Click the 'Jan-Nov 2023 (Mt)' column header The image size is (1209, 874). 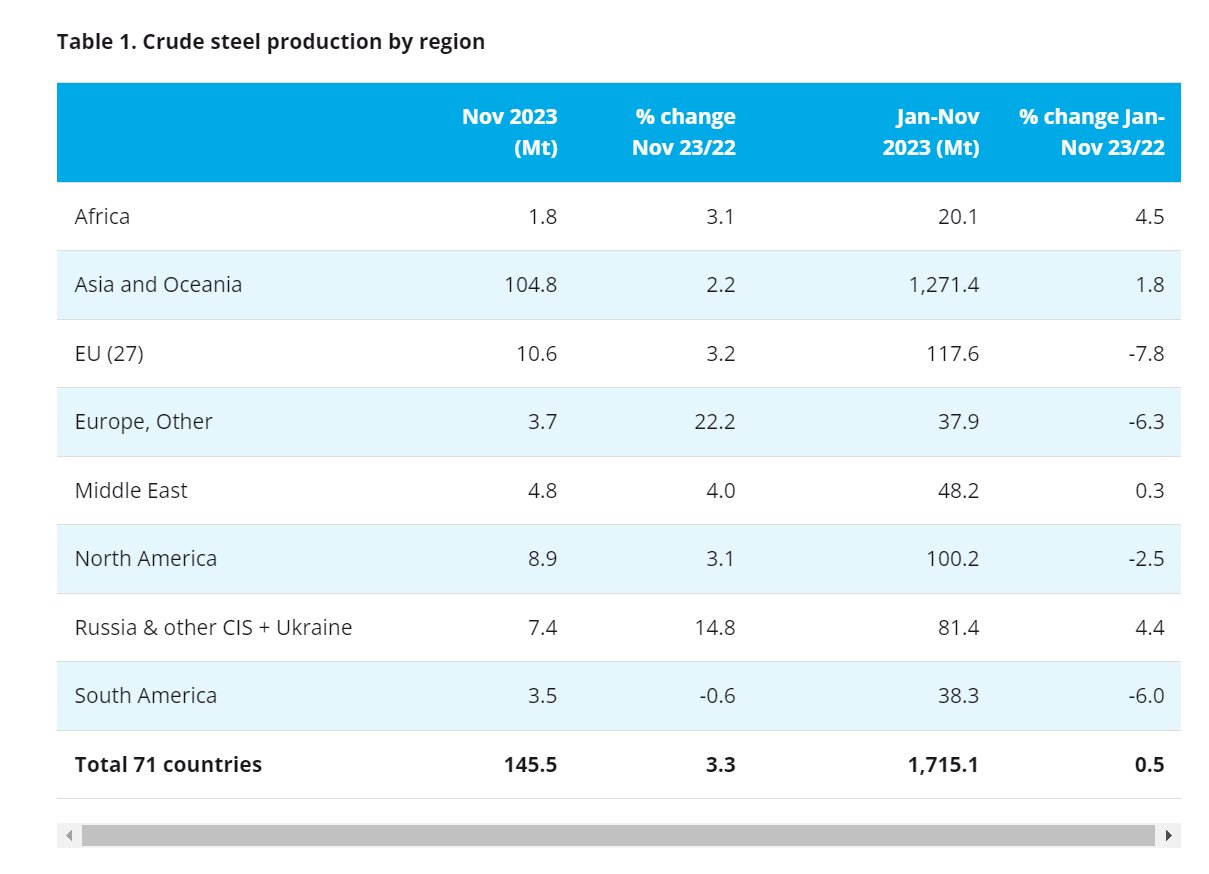(x=930, y=132)
